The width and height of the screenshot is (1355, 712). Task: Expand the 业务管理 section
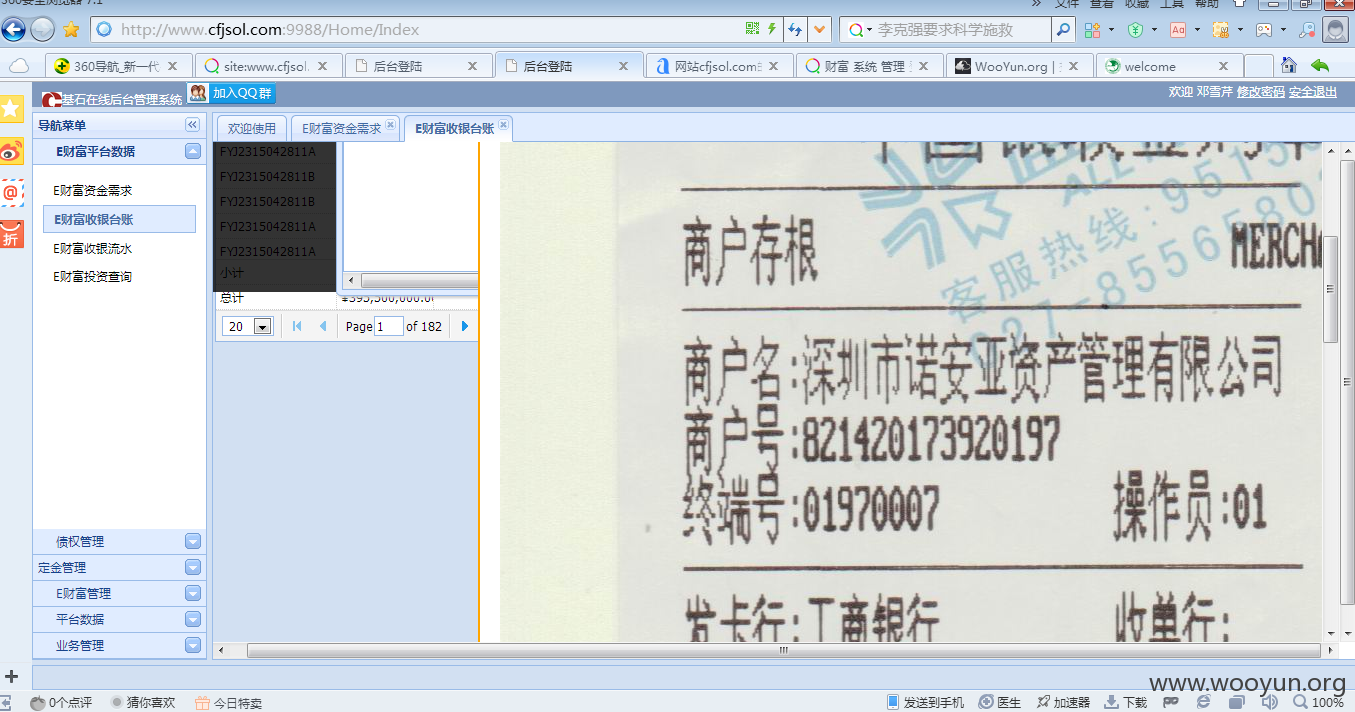(x=193, y=646)
